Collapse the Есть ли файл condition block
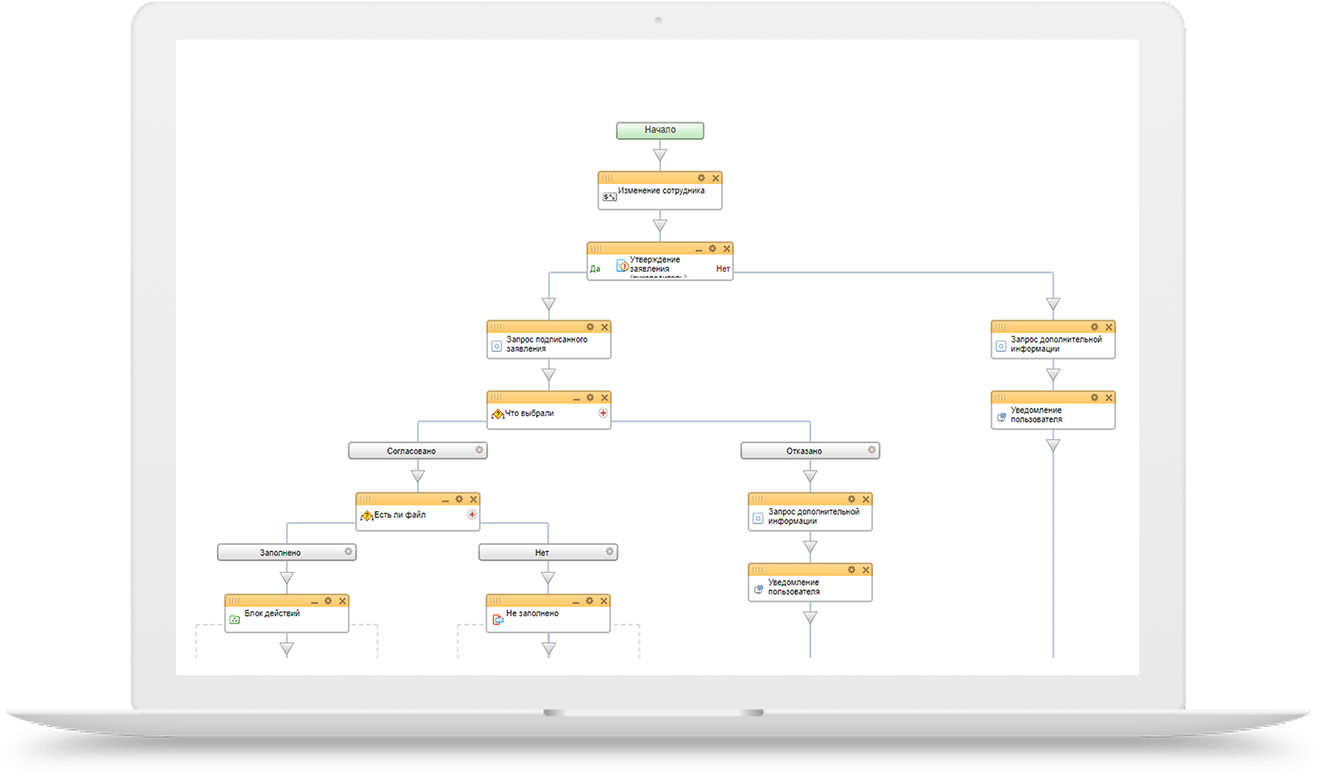Image resolution: width=1317 pixels, height=775 pixels. (445, 499)
